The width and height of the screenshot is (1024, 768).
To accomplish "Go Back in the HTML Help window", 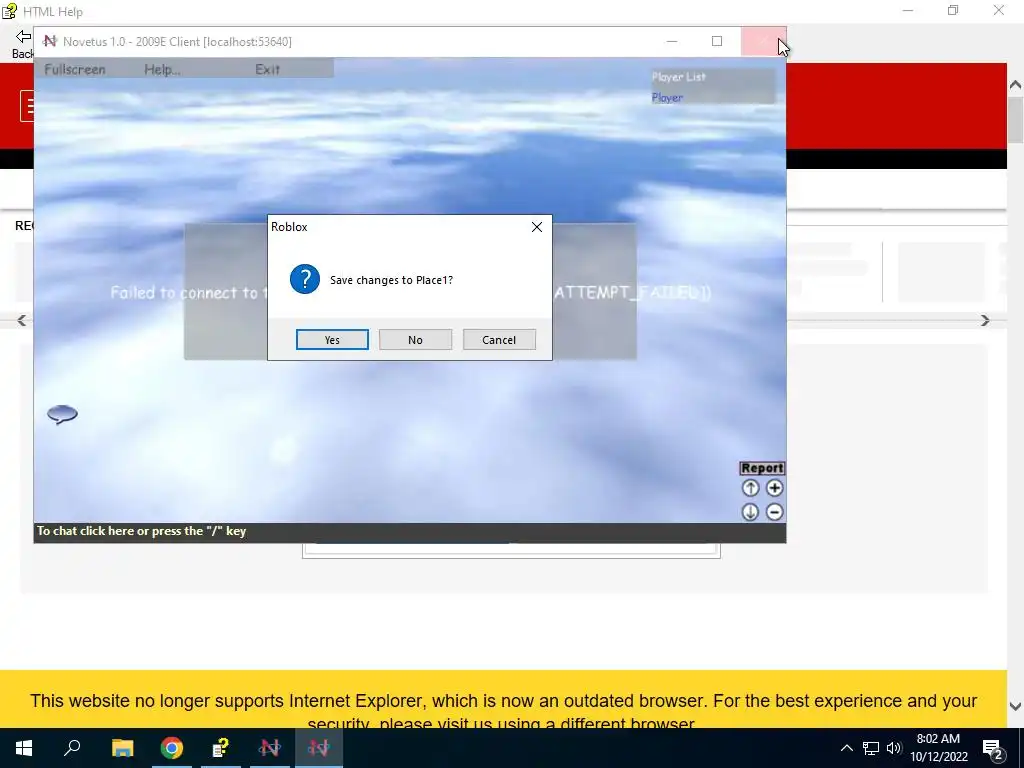I will coord(23,44).
